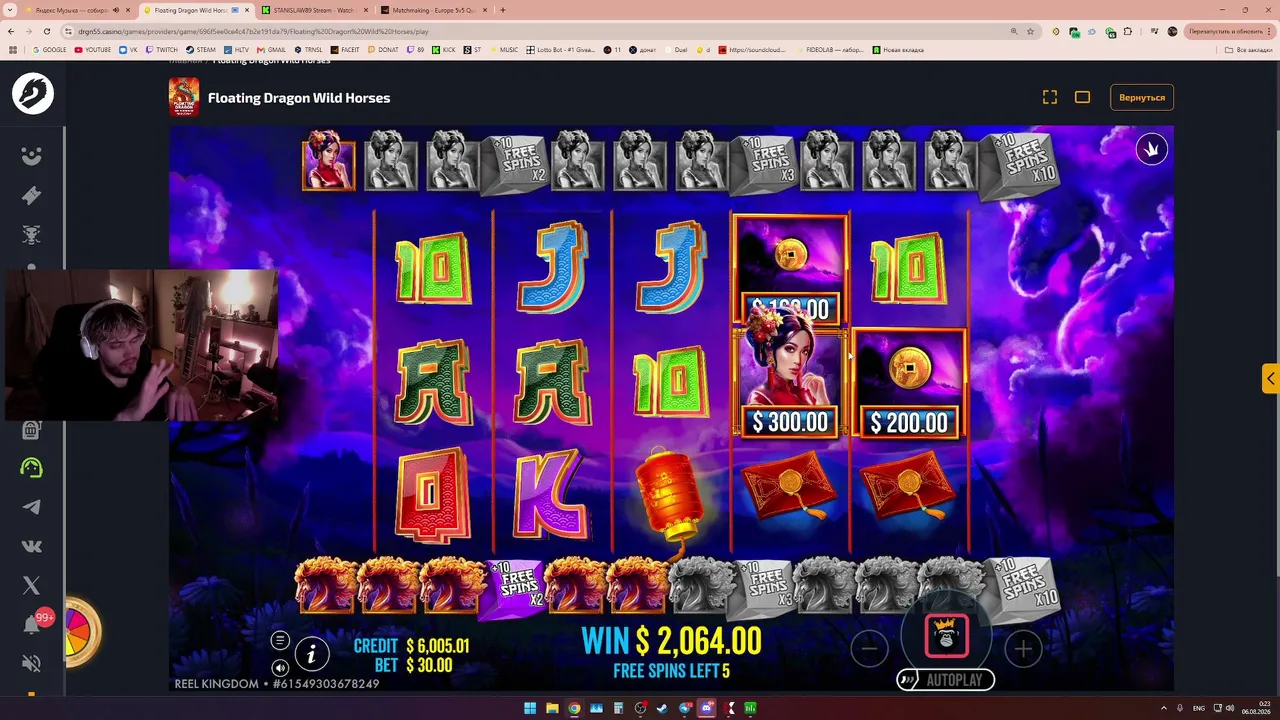
Task: Select the Floating Dragon Wild Horses tab
Action: 190,10
